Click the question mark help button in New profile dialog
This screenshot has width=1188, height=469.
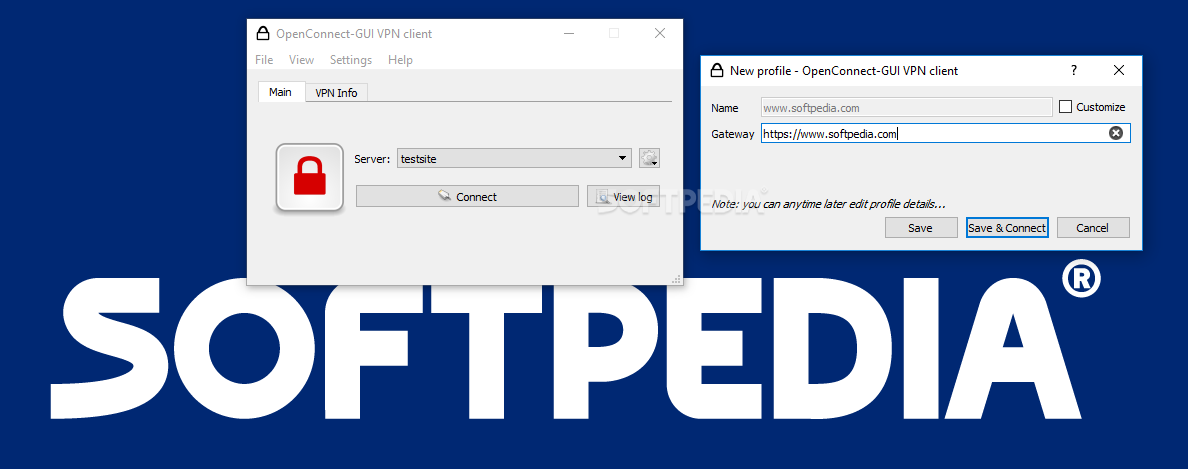pos(1074,70)
